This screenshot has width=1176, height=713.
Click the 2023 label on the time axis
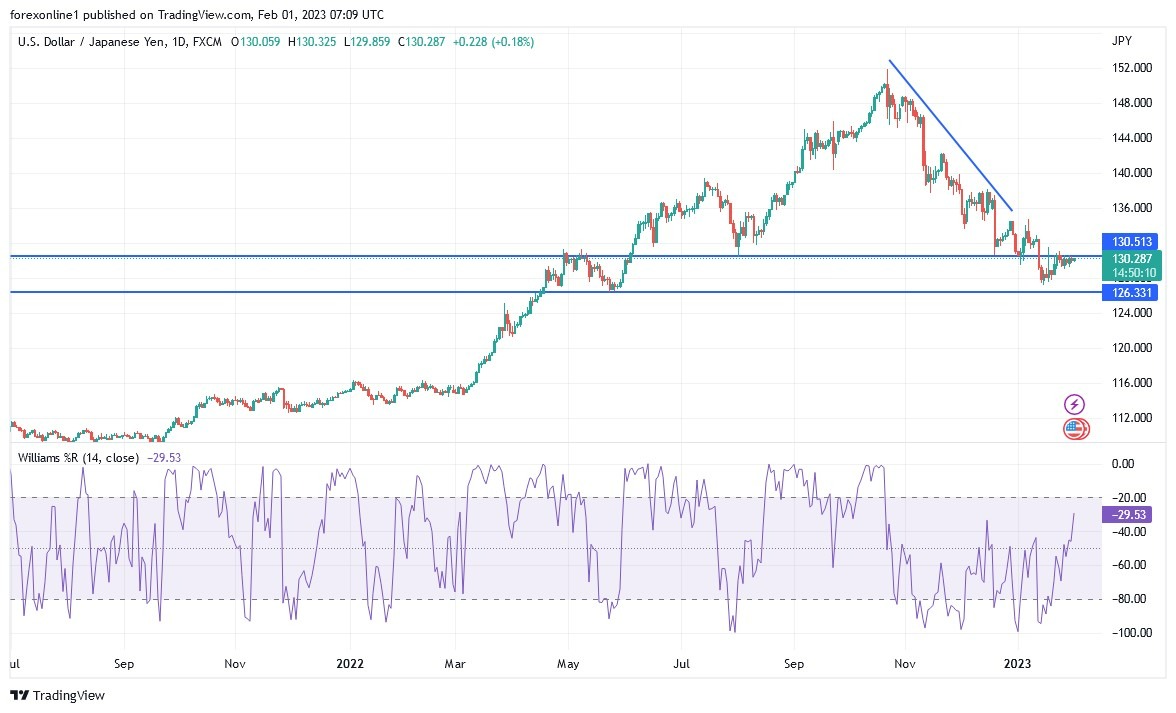pyautogui.click(x=1017, y=663)
